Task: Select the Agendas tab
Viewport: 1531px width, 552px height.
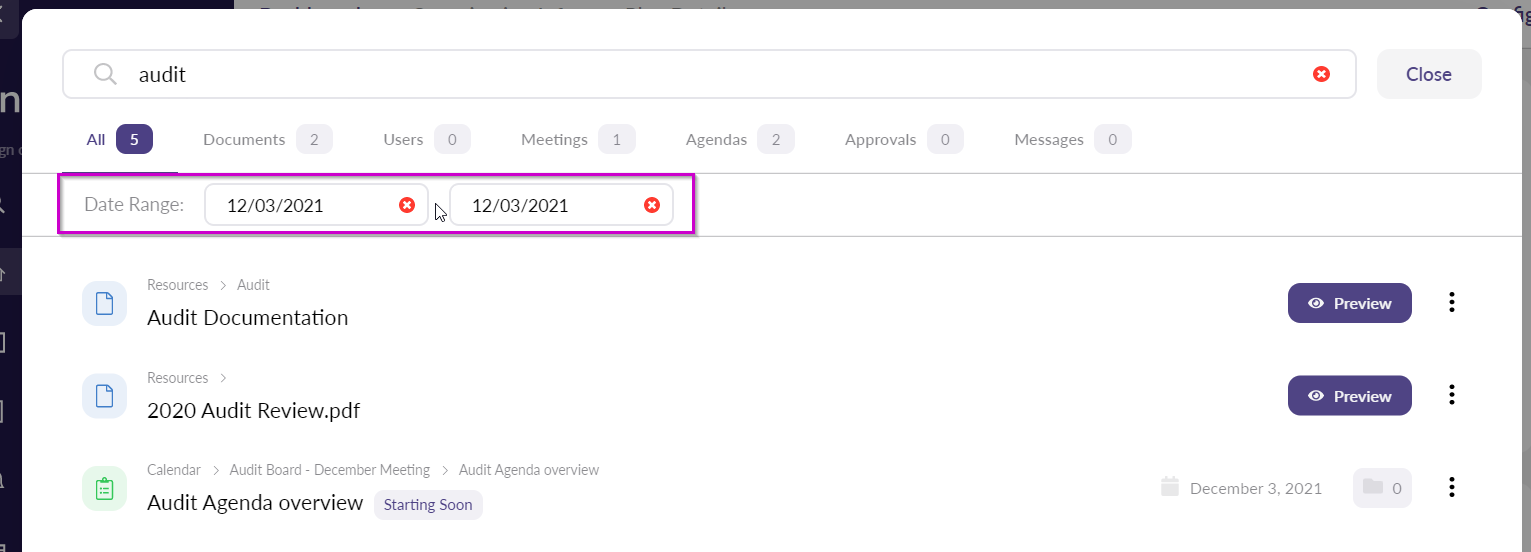Action: (738, 140)
